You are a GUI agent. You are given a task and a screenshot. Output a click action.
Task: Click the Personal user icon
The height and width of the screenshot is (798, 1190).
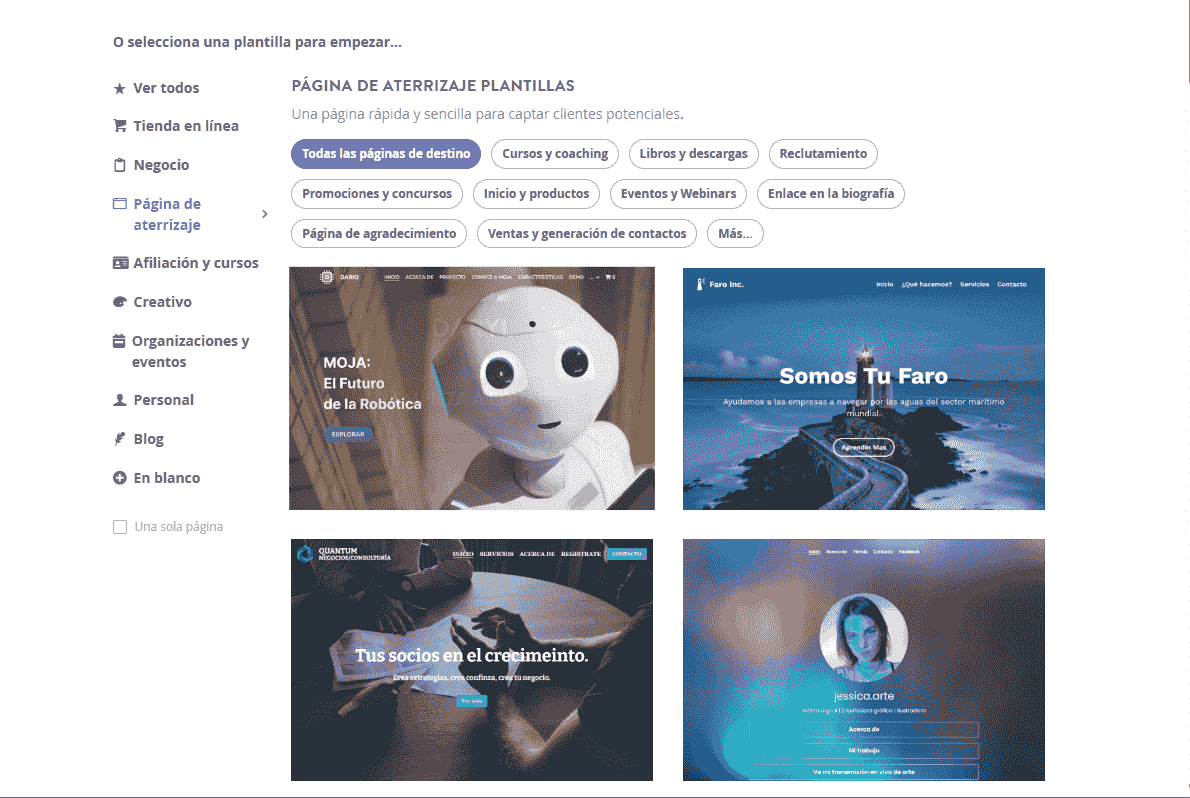(x=119, y=399)
